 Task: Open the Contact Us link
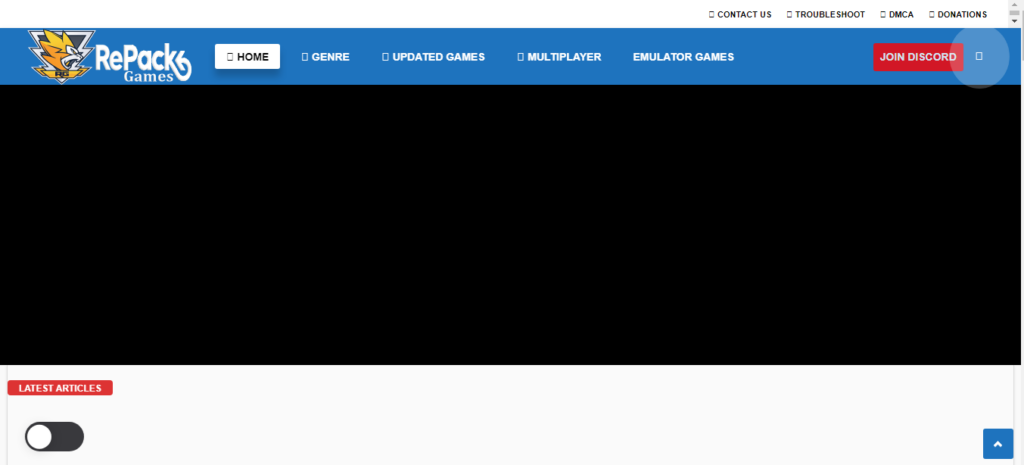pos(740,14)
